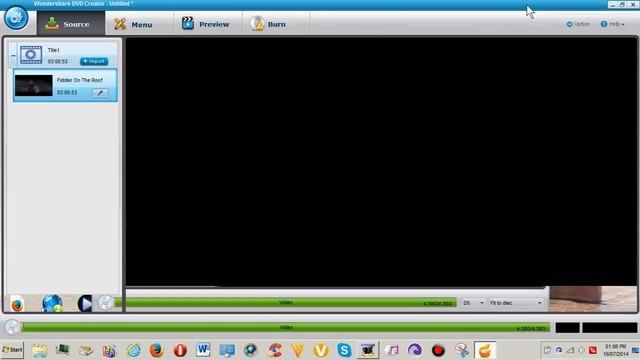Click the Firefox page icon below source list
Viewport: 640px width, 360px height.
pyautogui.click(x=17, y=303)
